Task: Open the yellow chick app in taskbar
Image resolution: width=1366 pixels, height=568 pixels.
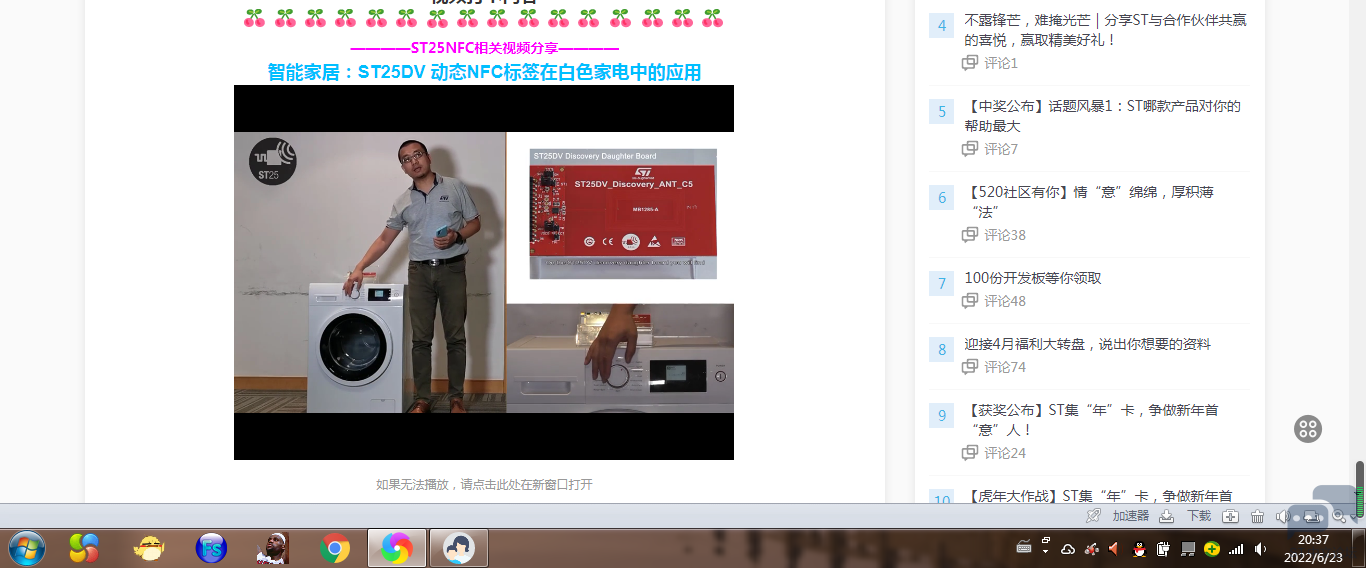Action: 149,548
